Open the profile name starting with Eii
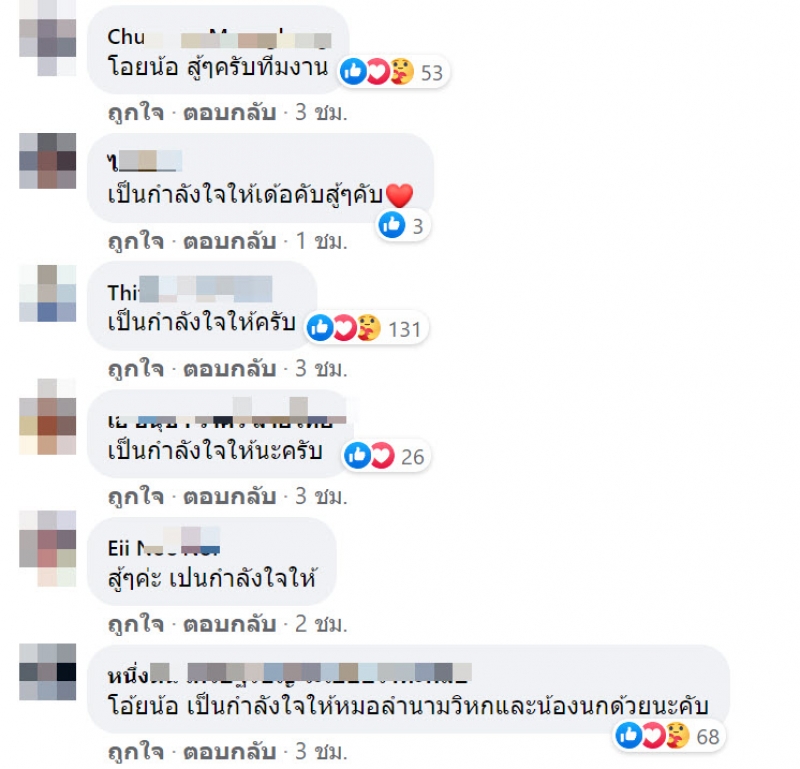Screen dimensions: 800x769 point(164,546)
